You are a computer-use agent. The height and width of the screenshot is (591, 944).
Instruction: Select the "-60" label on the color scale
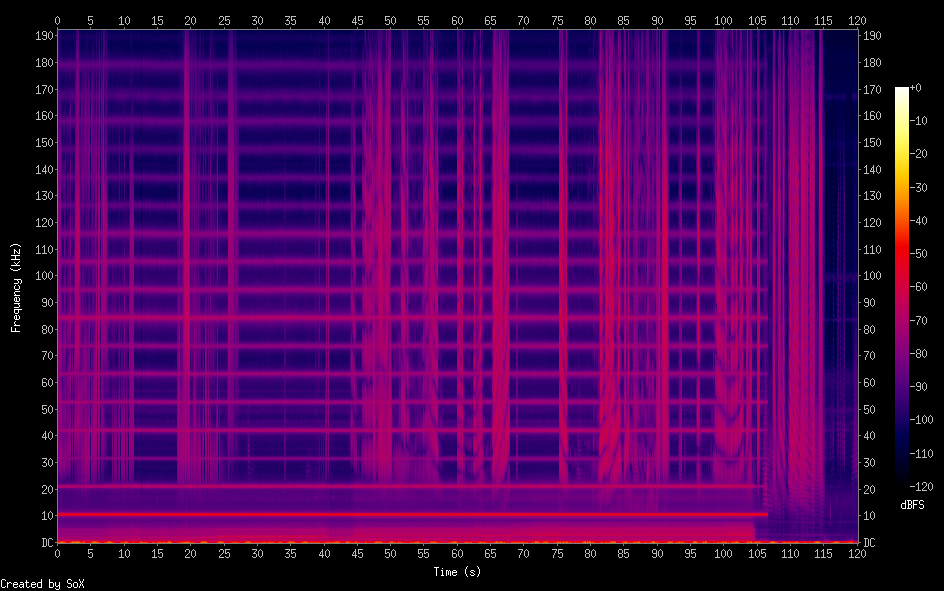pos(922,288)
